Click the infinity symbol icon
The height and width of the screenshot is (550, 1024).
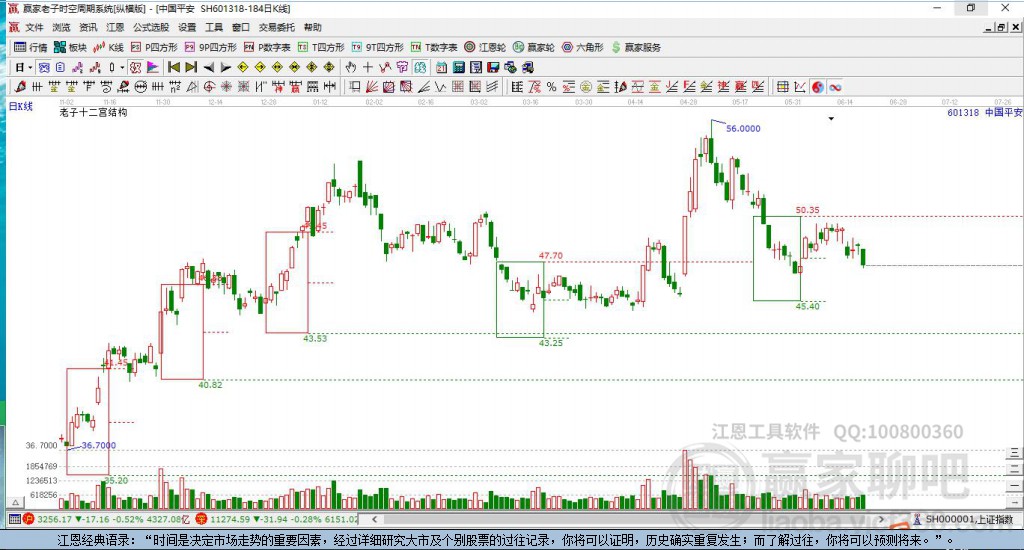tap(835, 87)
